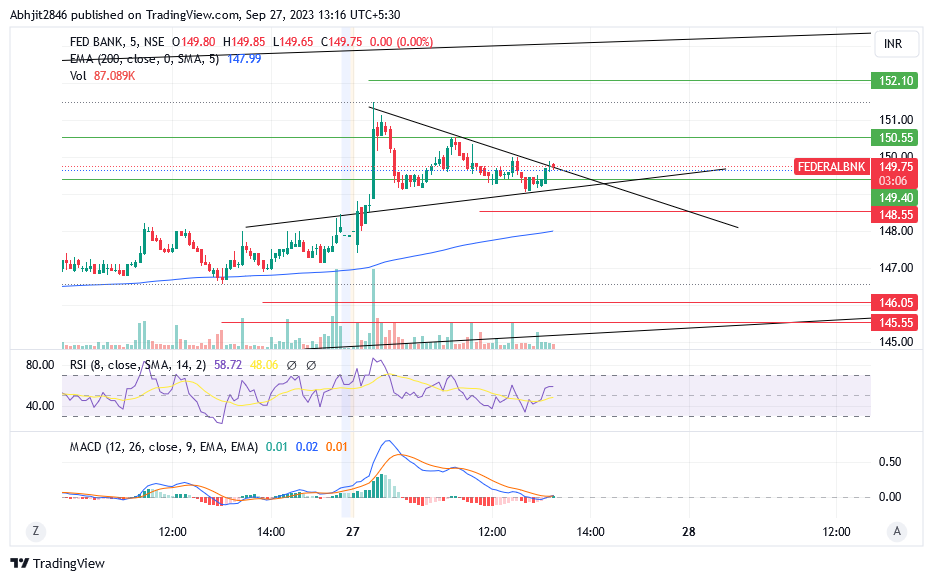Click the EMA 200 indicator legend
The height and width of the screenshot is (581, 933).
(x=144, y=59)
